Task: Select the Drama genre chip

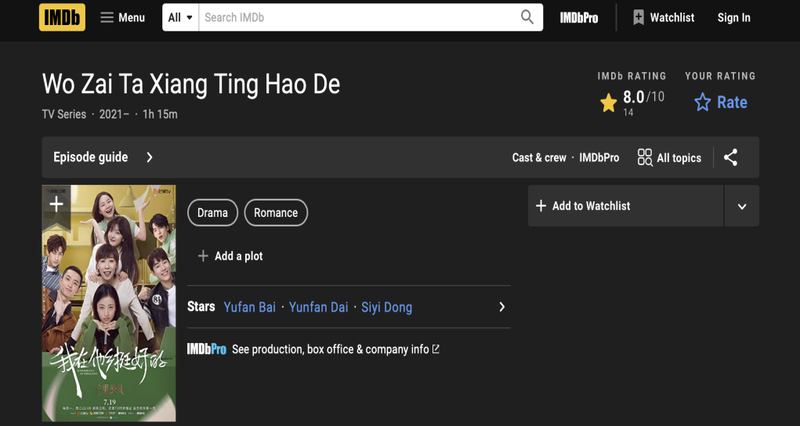Action: [212, 212]
